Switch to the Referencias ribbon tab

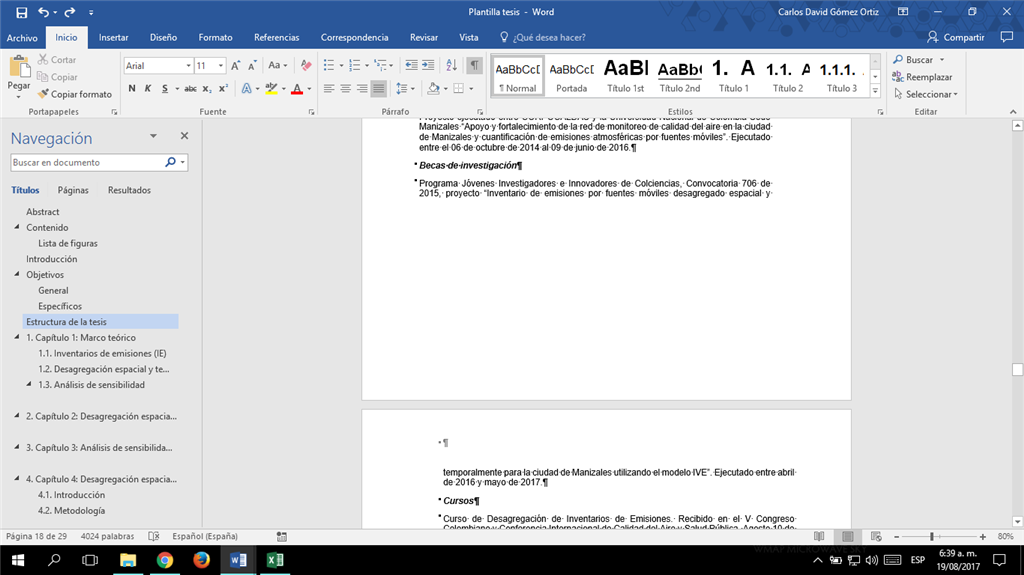(277, 37)
